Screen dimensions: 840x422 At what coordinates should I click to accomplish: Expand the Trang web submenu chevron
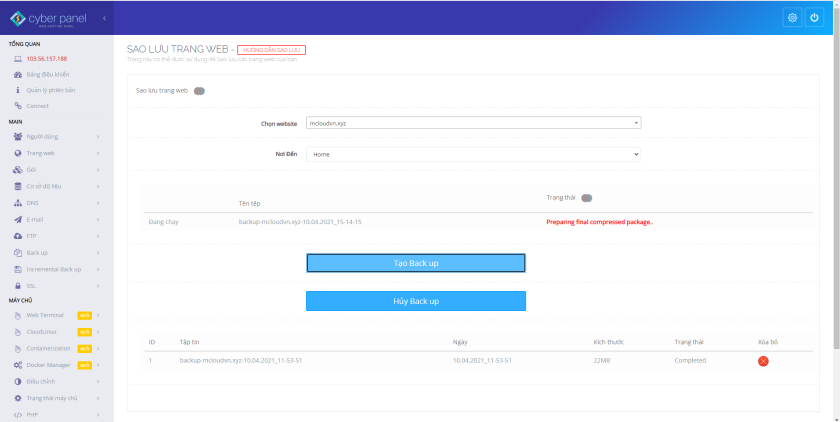98,153
